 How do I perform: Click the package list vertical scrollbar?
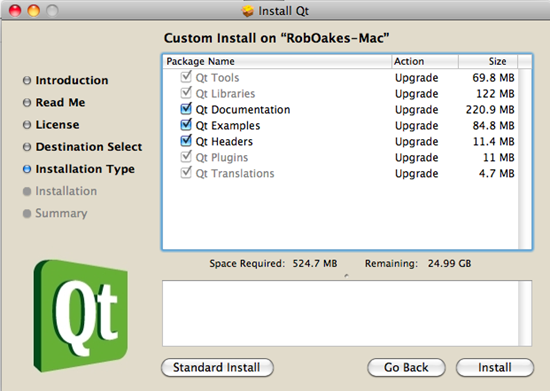(525, 159)
